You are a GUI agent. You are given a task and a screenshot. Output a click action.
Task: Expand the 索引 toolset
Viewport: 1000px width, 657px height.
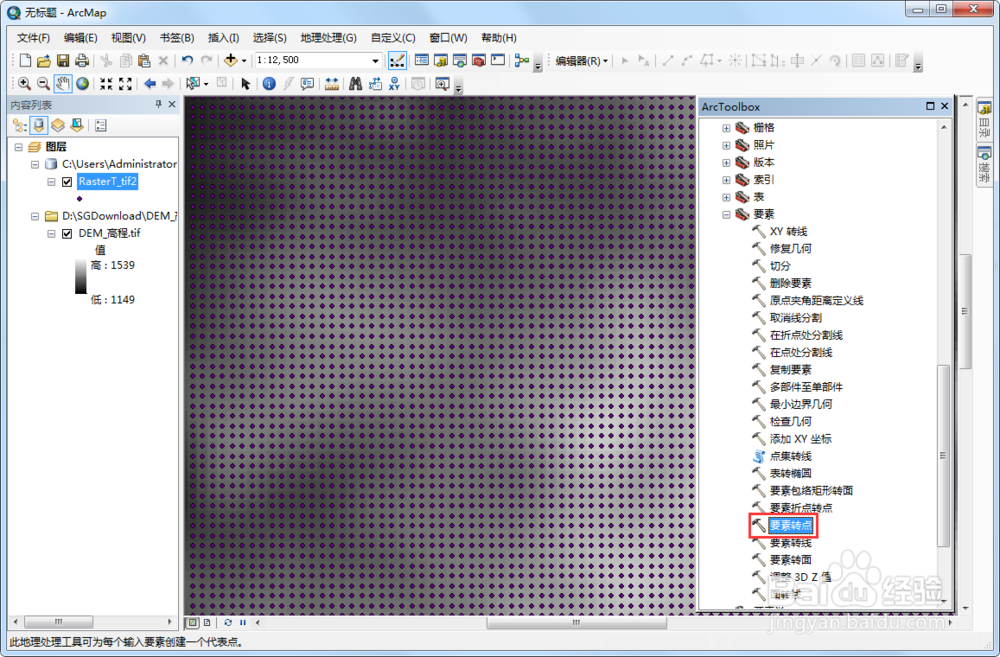pyautogui.click(x=726, y=179)
